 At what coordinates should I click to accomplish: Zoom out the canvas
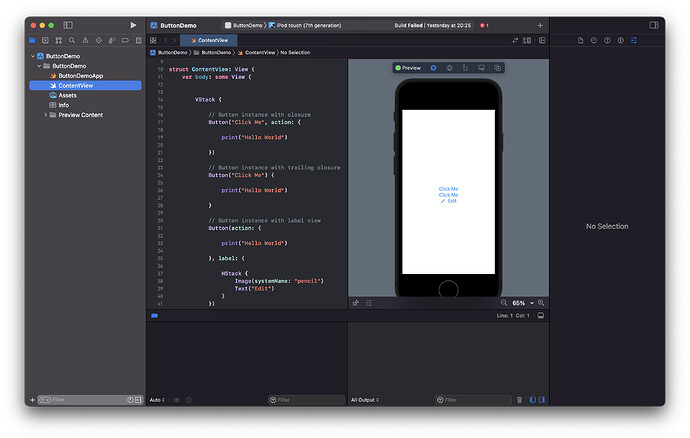point(504,303)
